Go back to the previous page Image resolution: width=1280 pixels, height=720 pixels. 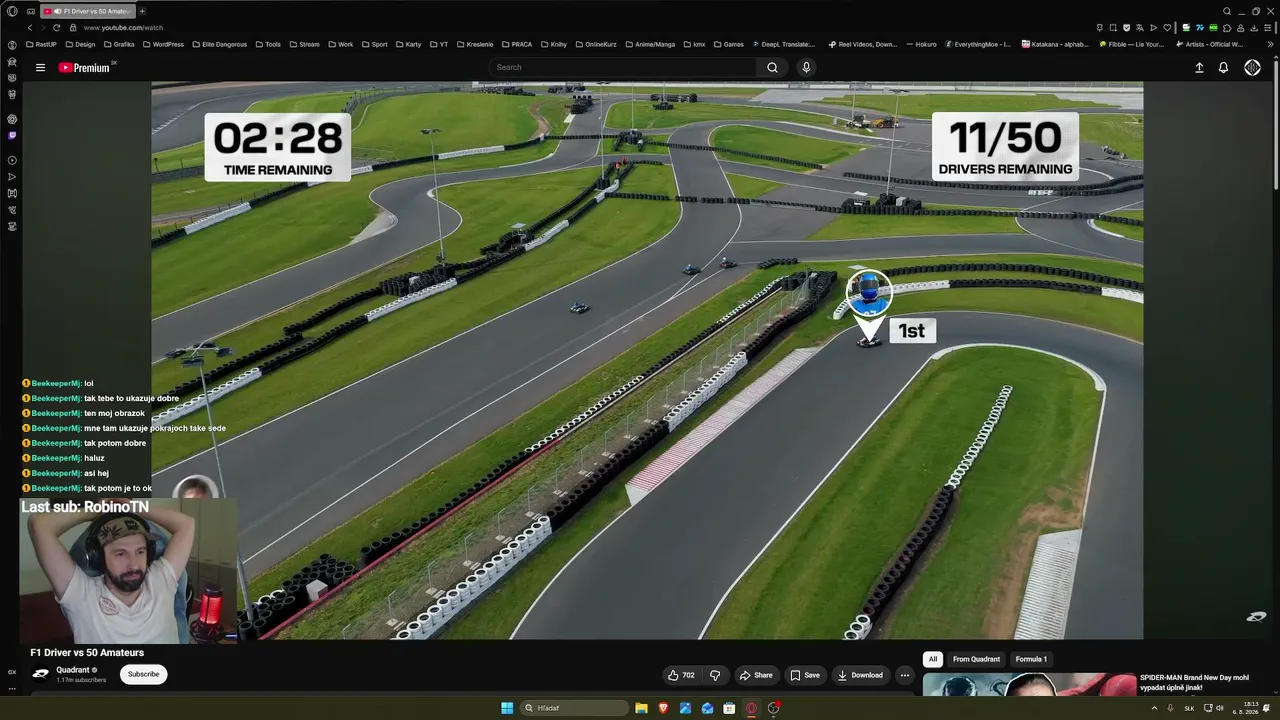pyautogui.click(x=30, y=27)
